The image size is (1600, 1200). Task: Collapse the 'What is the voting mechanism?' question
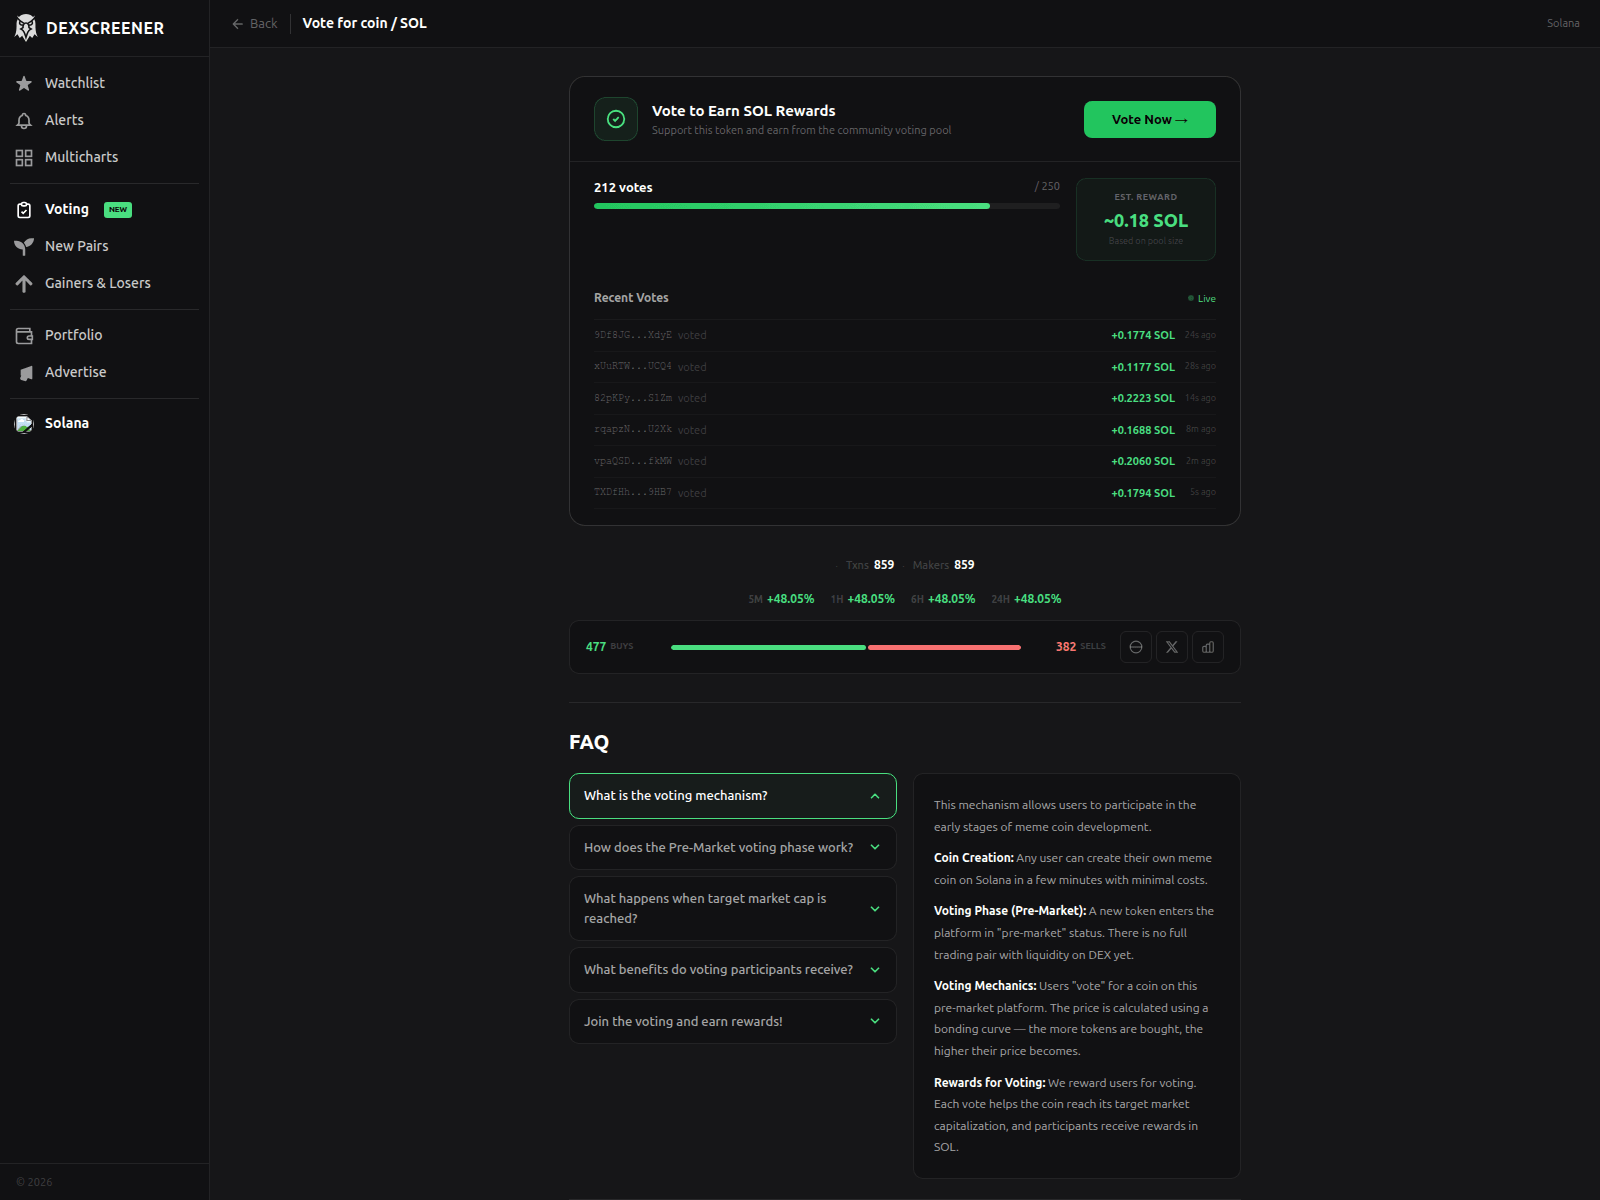click(732, 796)
